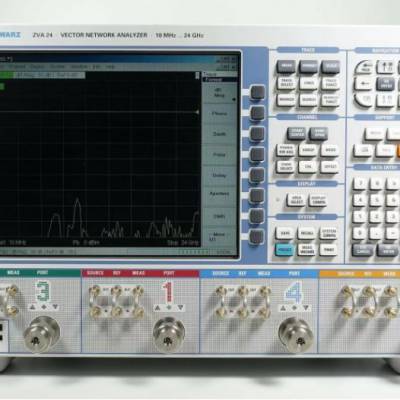Tap the up arrow under port 1
The height and width of the screenshot is (400, 400).
[157, 307]
